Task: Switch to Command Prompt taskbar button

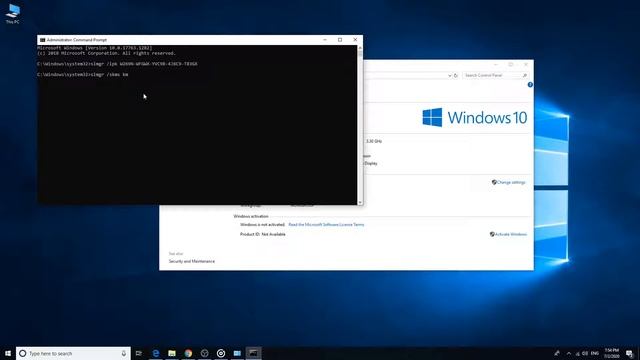Action: click(x=253, y=353)
